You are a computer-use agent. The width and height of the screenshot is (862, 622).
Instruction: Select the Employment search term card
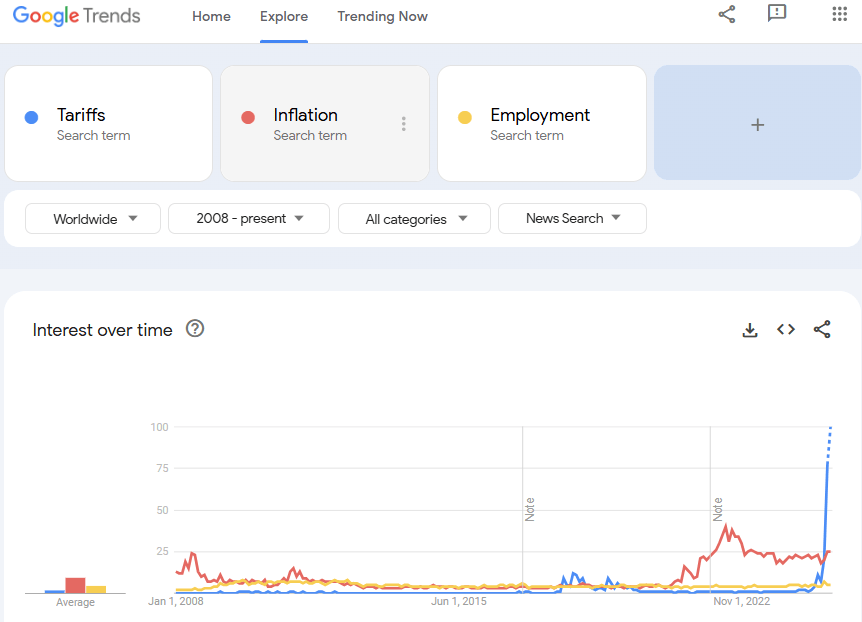tap(541, 123)
